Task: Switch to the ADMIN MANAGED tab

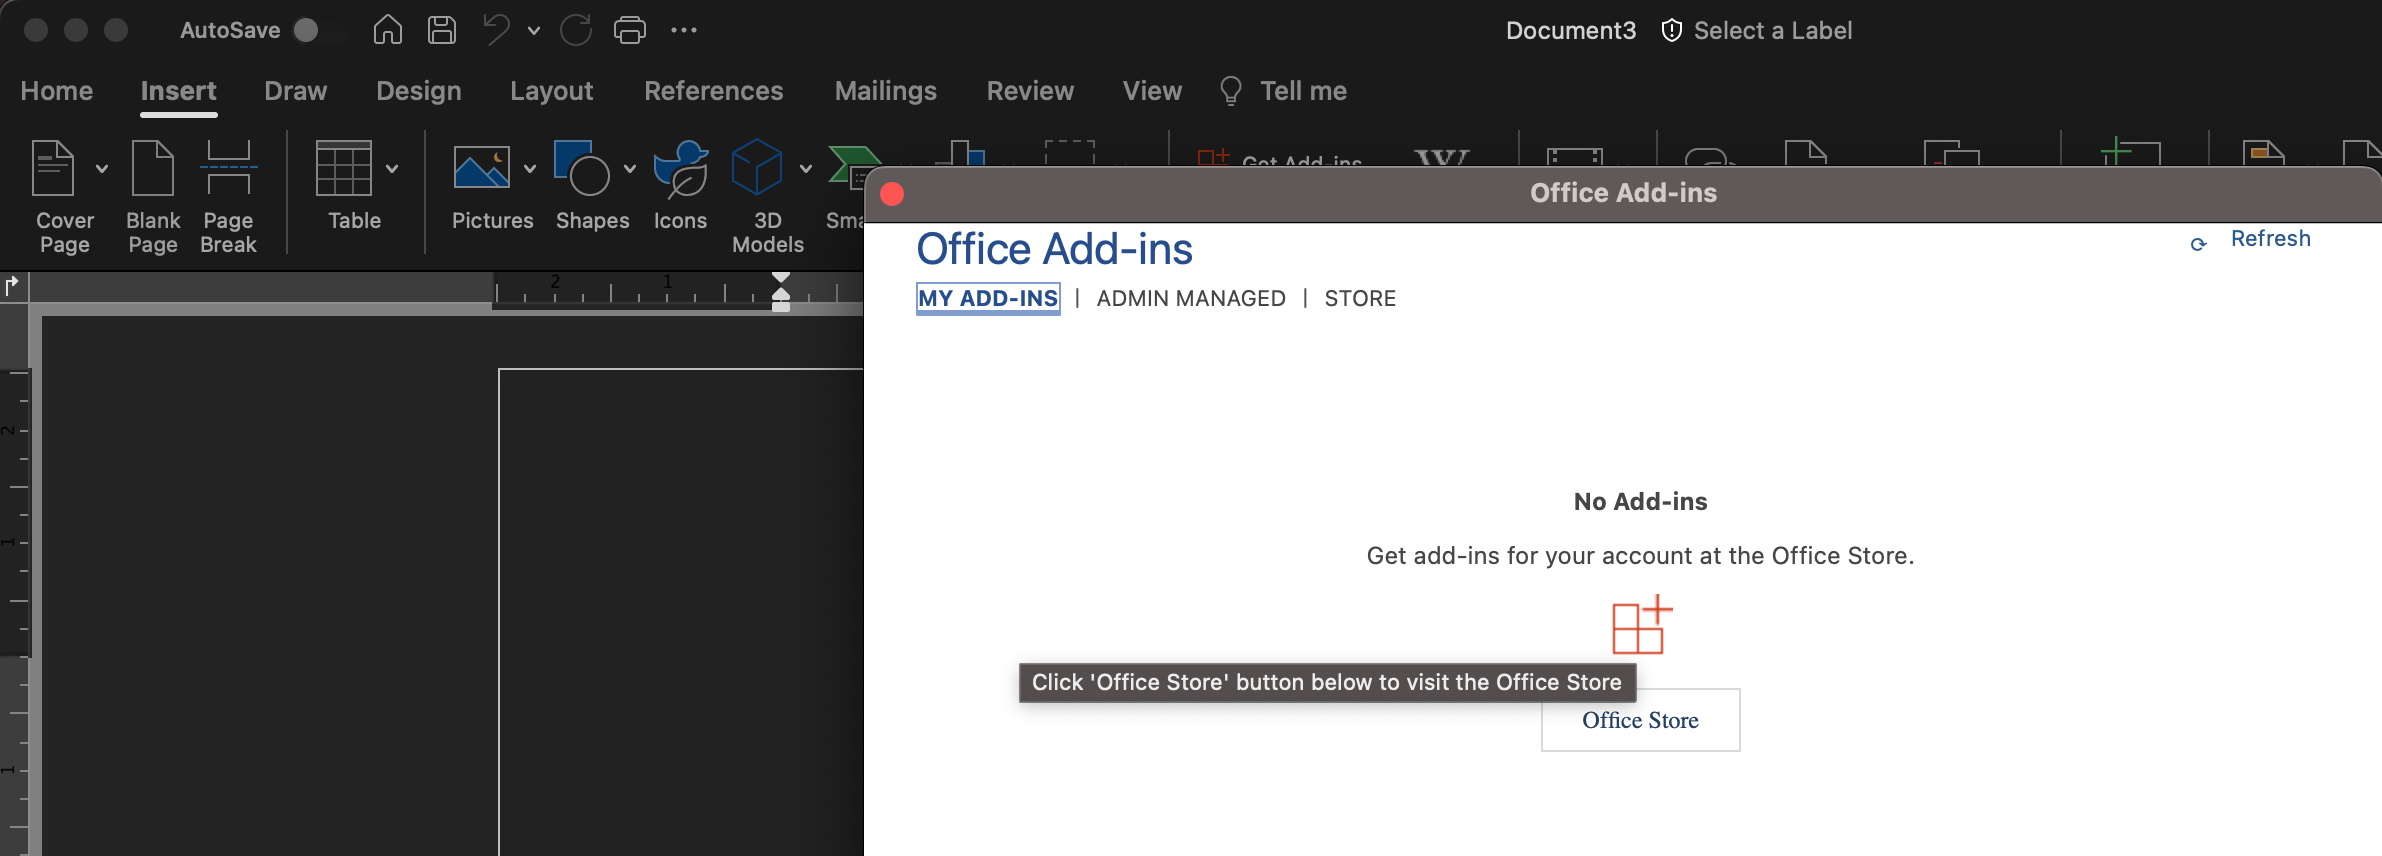Action: 1191,298
